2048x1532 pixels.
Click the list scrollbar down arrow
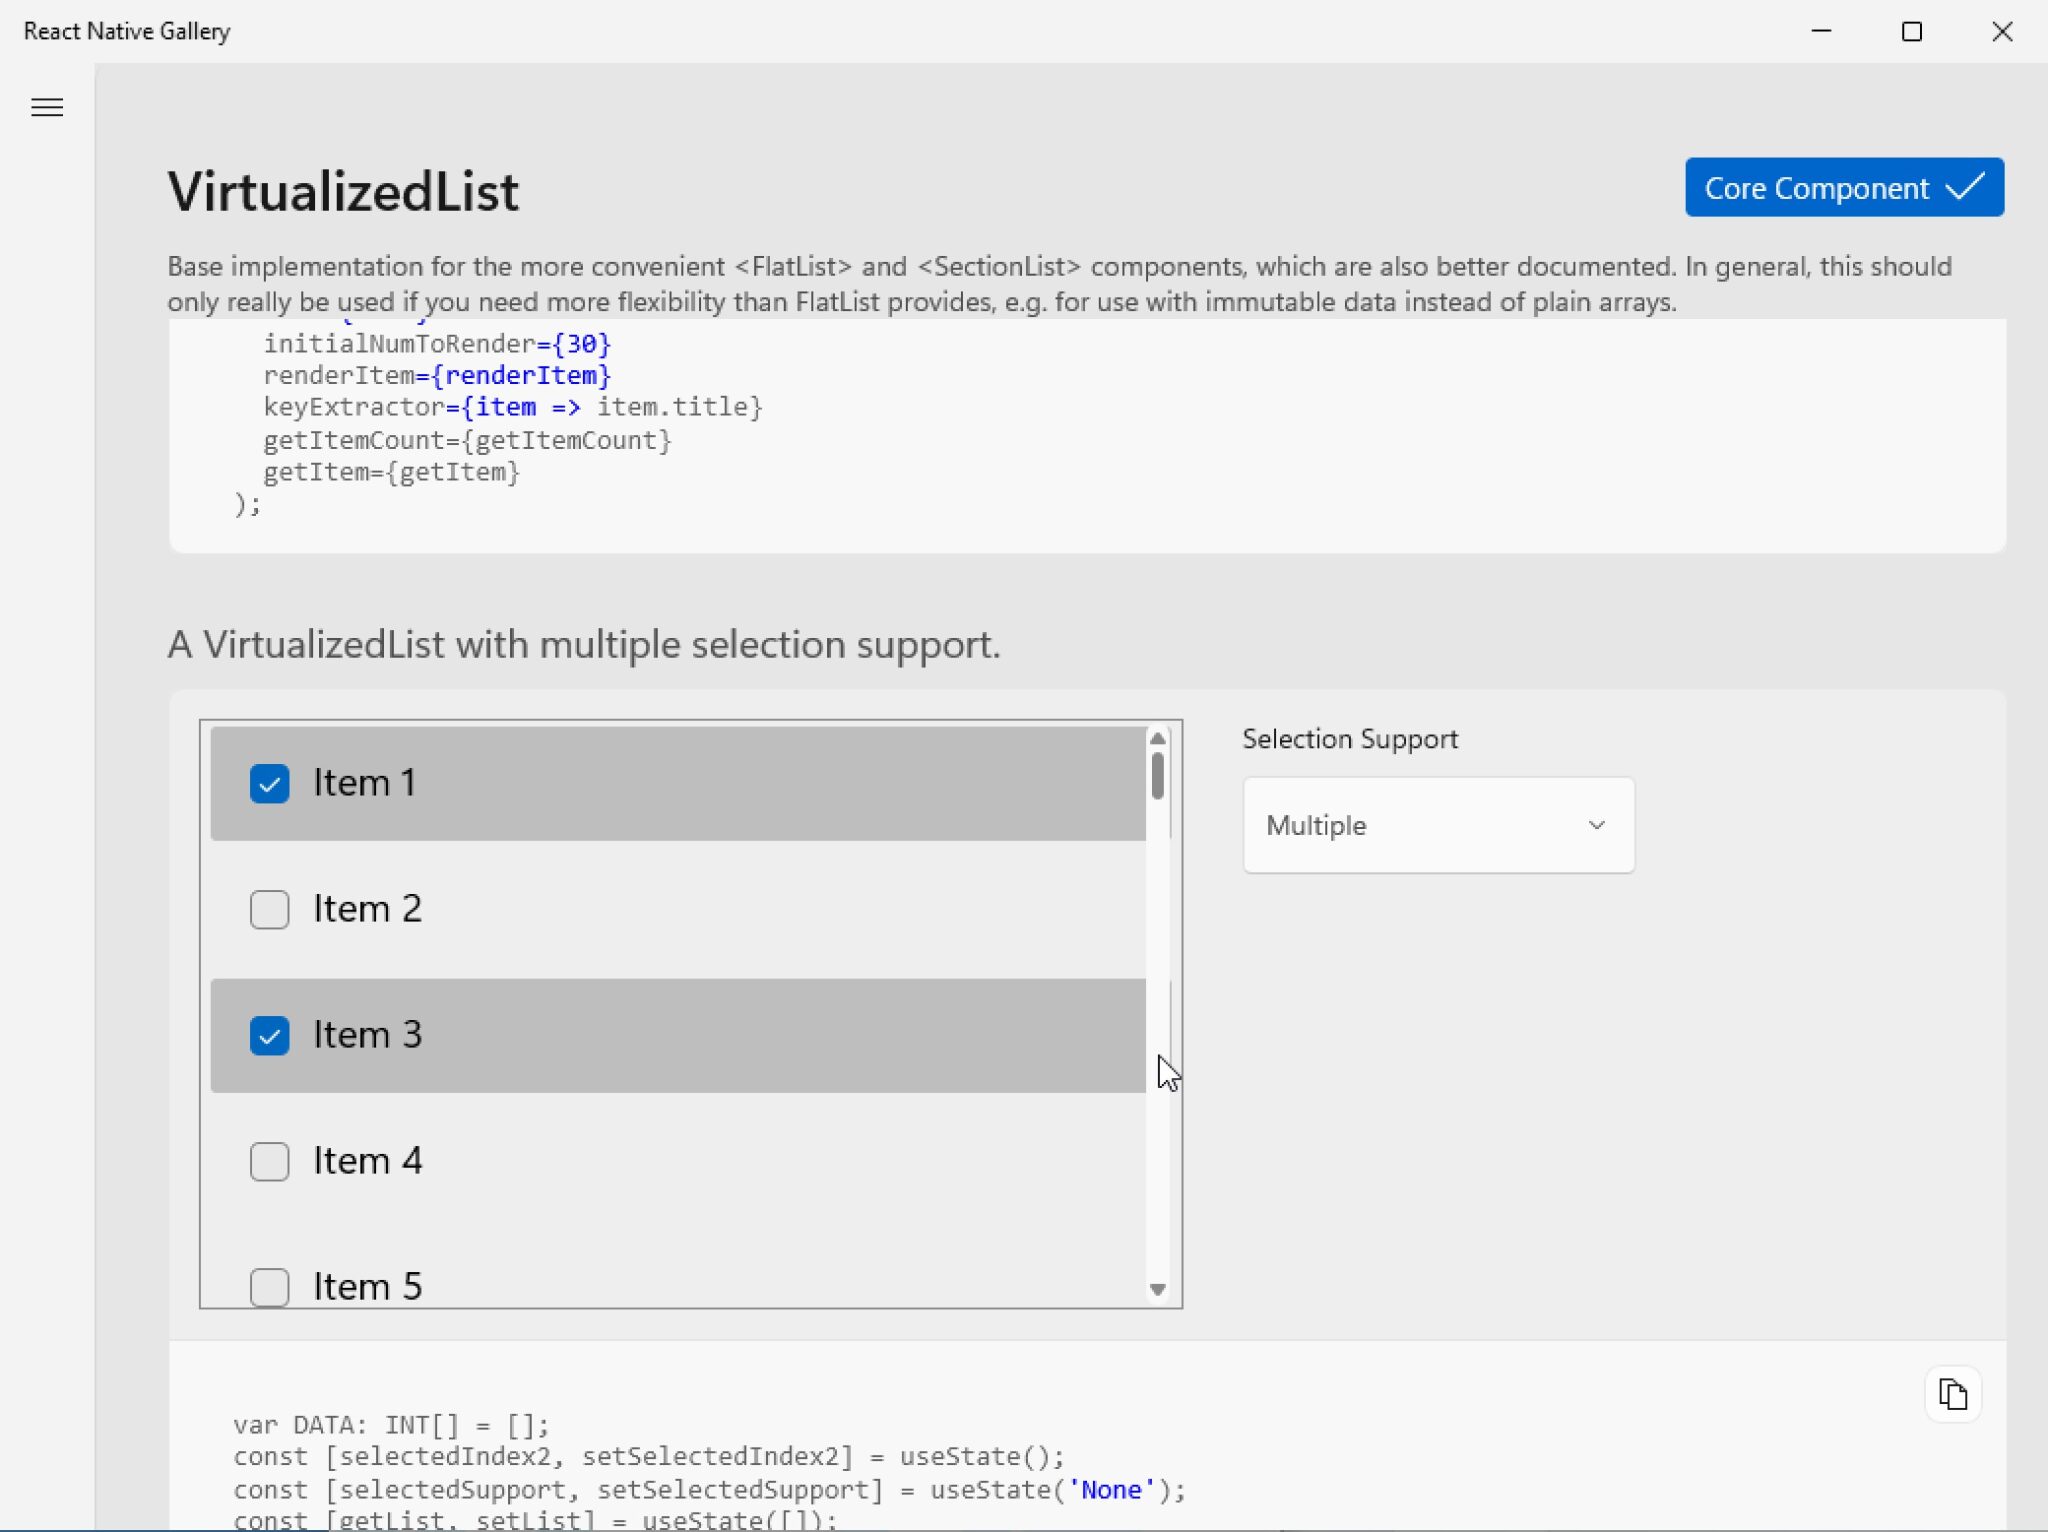coord(1157,1291)
